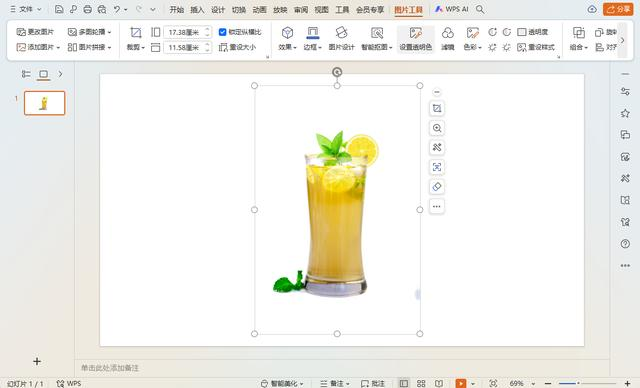The height and width of the screenshot is (388, 640).
Task: Click the 更改图片 (change picture) button
Action: click(35, 32)
